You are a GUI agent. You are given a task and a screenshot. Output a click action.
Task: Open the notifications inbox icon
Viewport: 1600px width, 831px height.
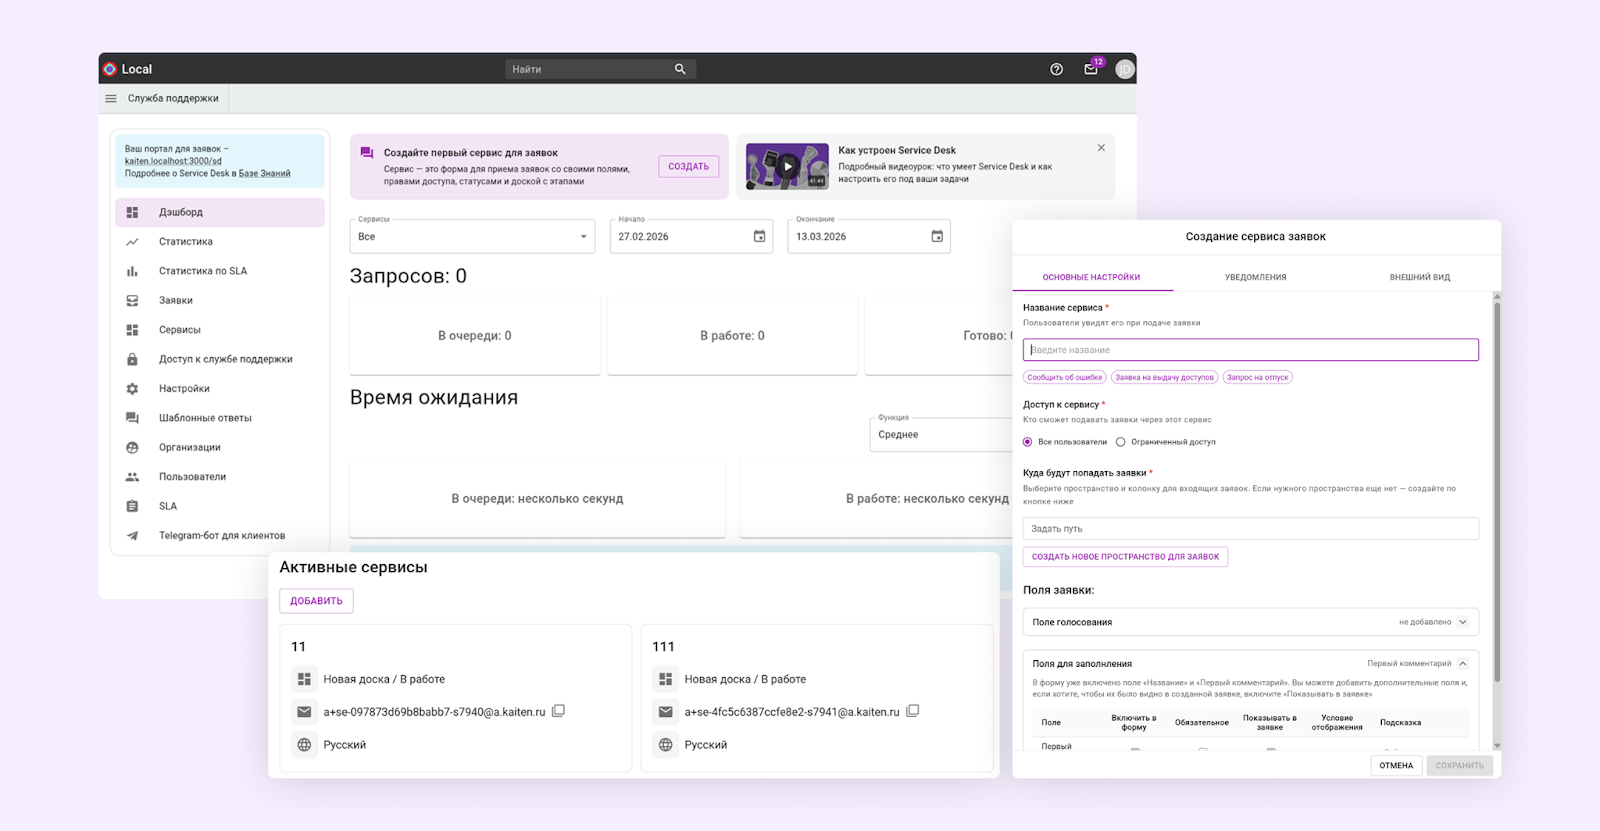tap(1091, 69)
